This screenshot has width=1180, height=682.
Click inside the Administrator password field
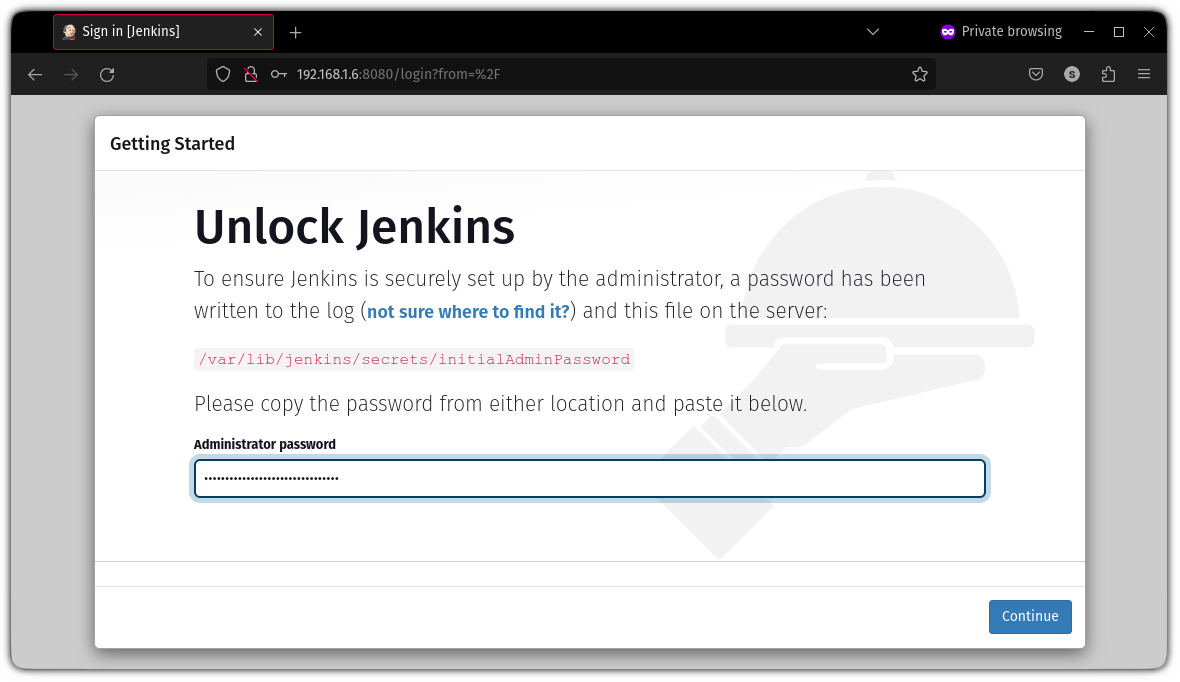click(x=589, y=478)
